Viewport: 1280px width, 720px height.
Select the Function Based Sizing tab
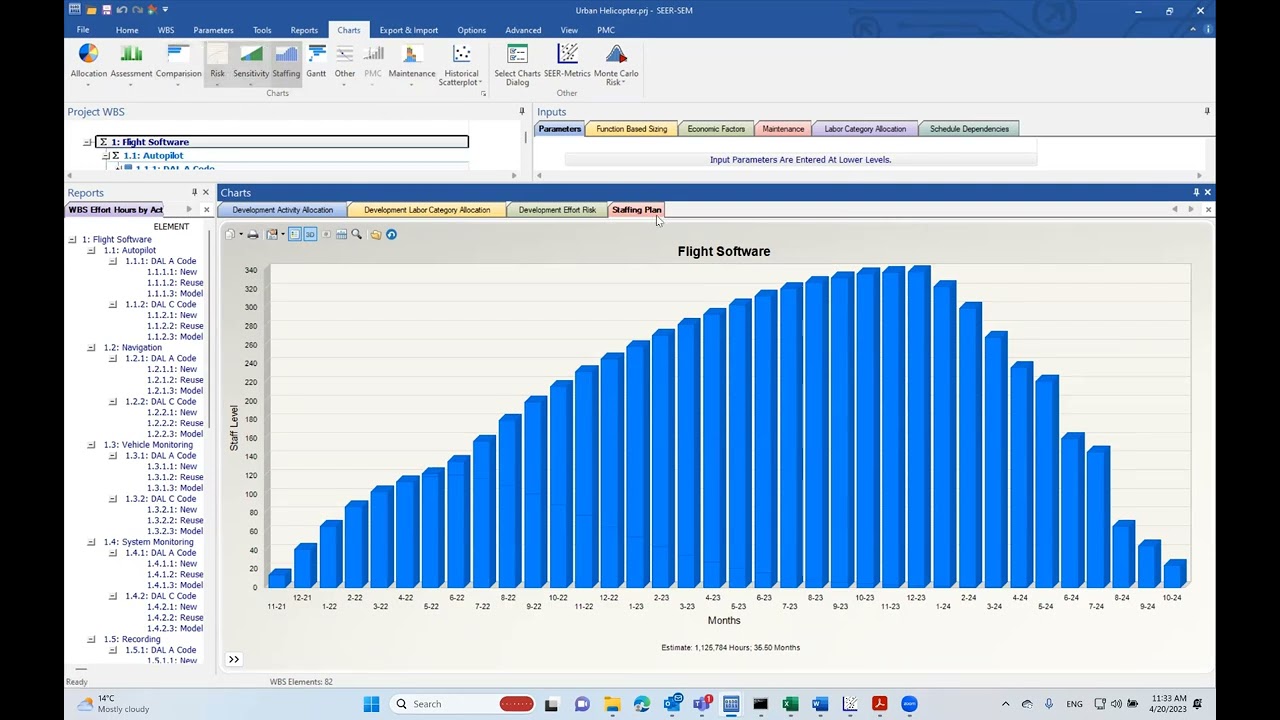(631, 129)
